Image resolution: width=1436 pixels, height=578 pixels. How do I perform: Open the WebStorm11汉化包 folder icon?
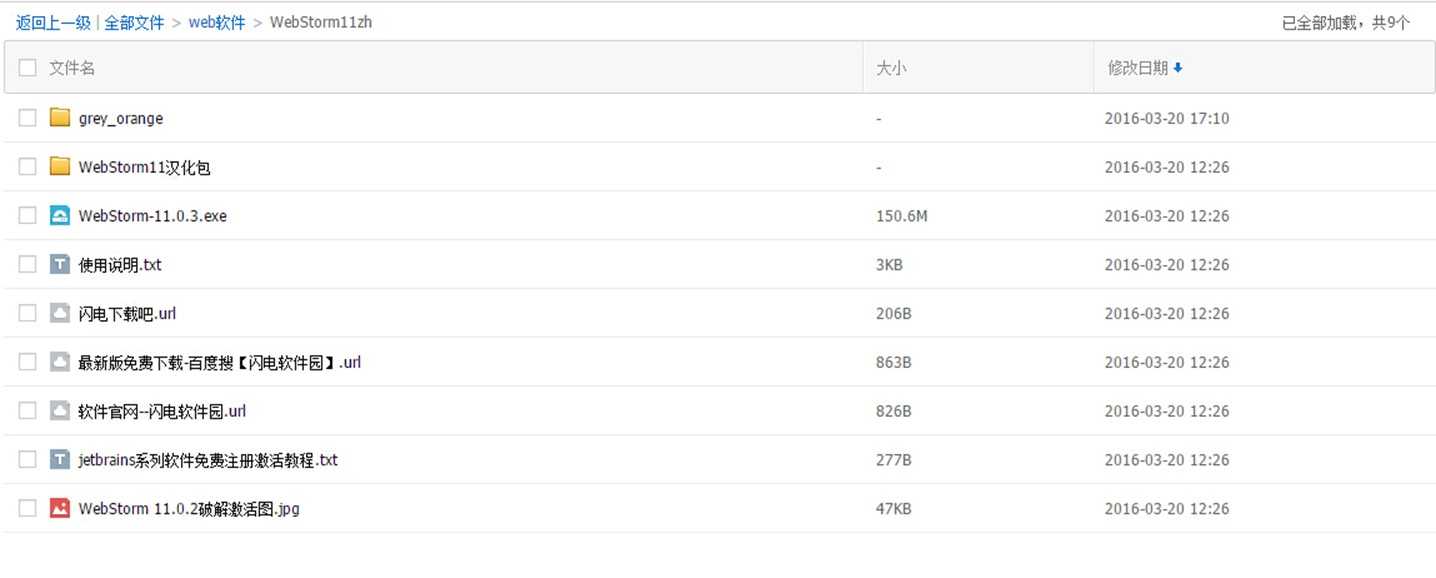coord(60,167)
